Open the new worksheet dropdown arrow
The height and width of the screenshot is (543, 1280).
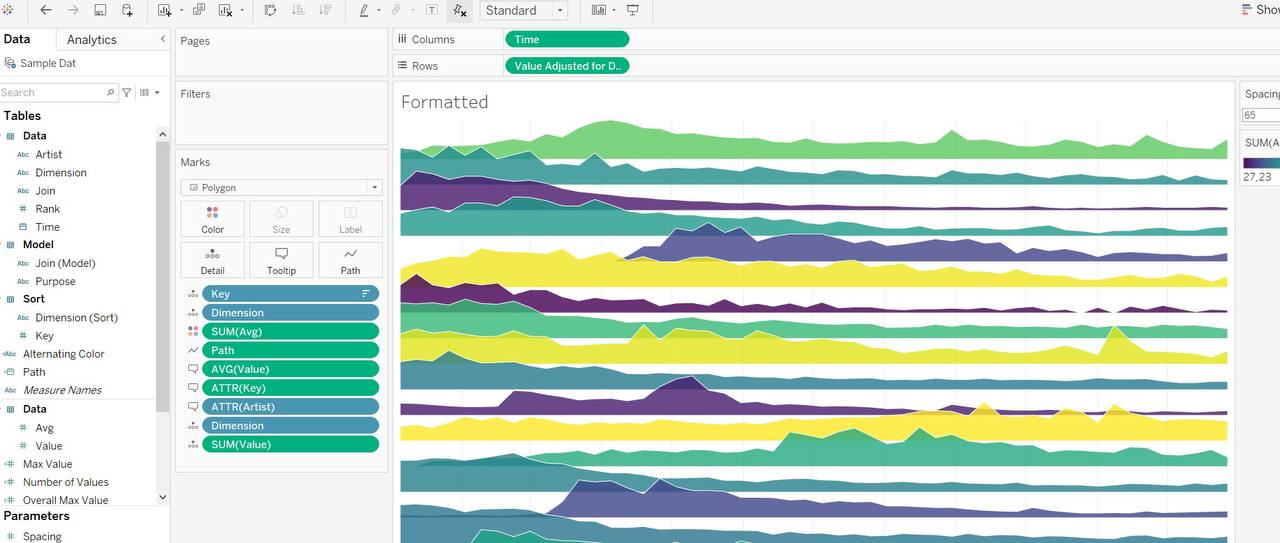click(x=182, y=10)
